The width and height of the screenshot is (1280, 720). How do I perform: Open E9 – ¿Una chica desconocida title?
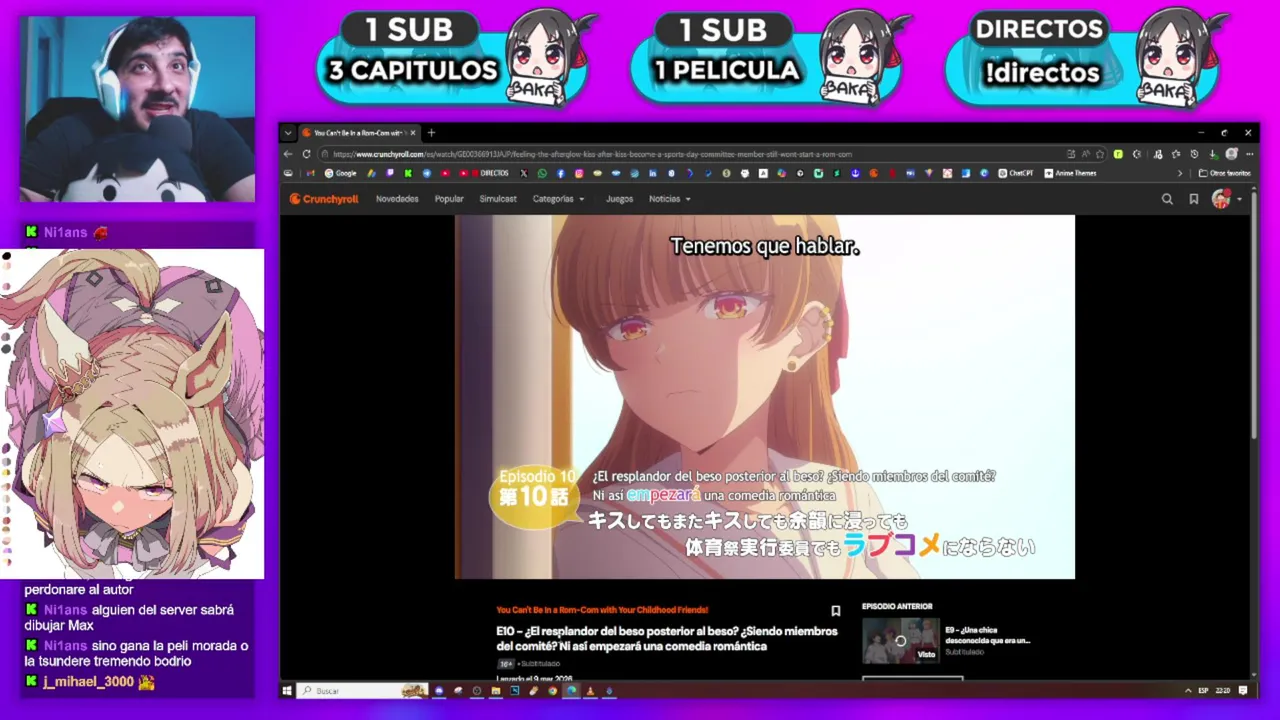point(987,635)
